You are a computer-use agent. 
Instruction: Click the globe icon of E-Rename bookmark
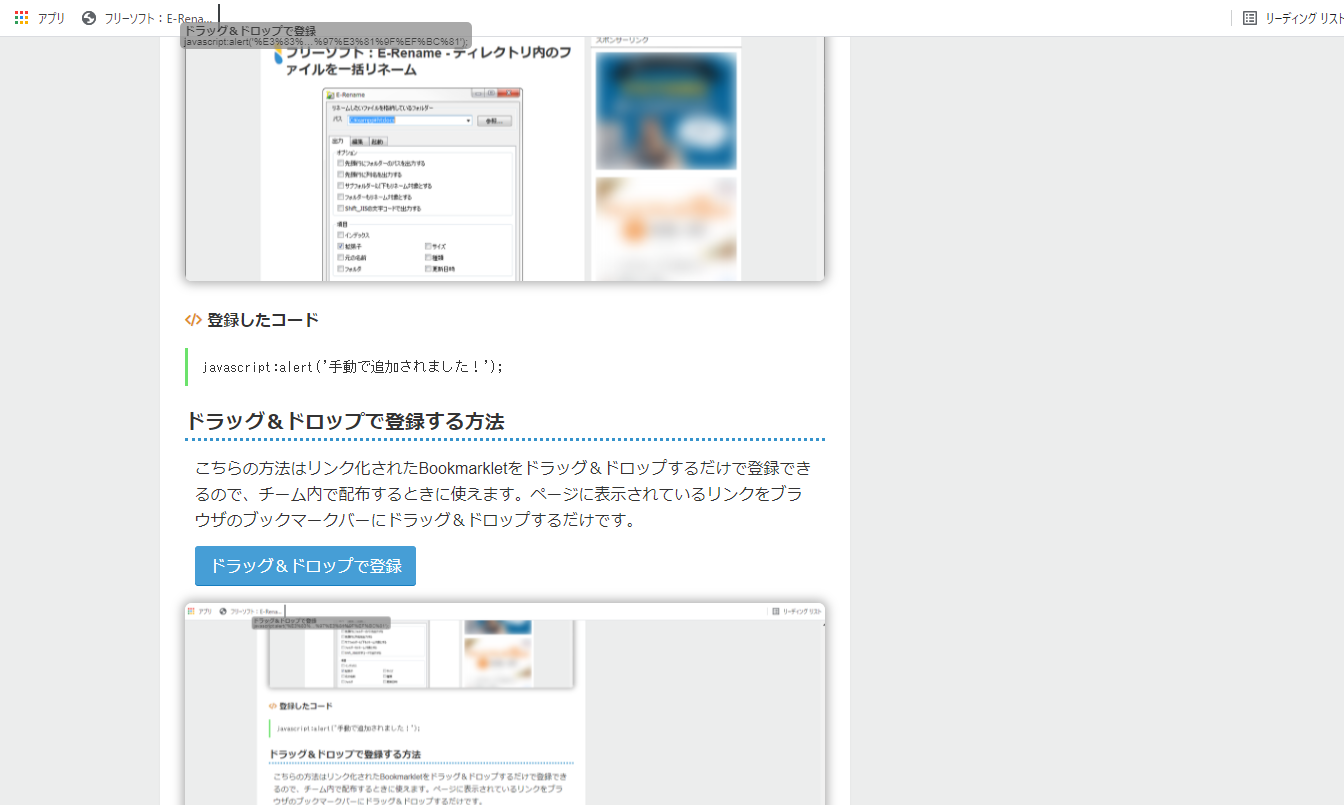point(89,18)
